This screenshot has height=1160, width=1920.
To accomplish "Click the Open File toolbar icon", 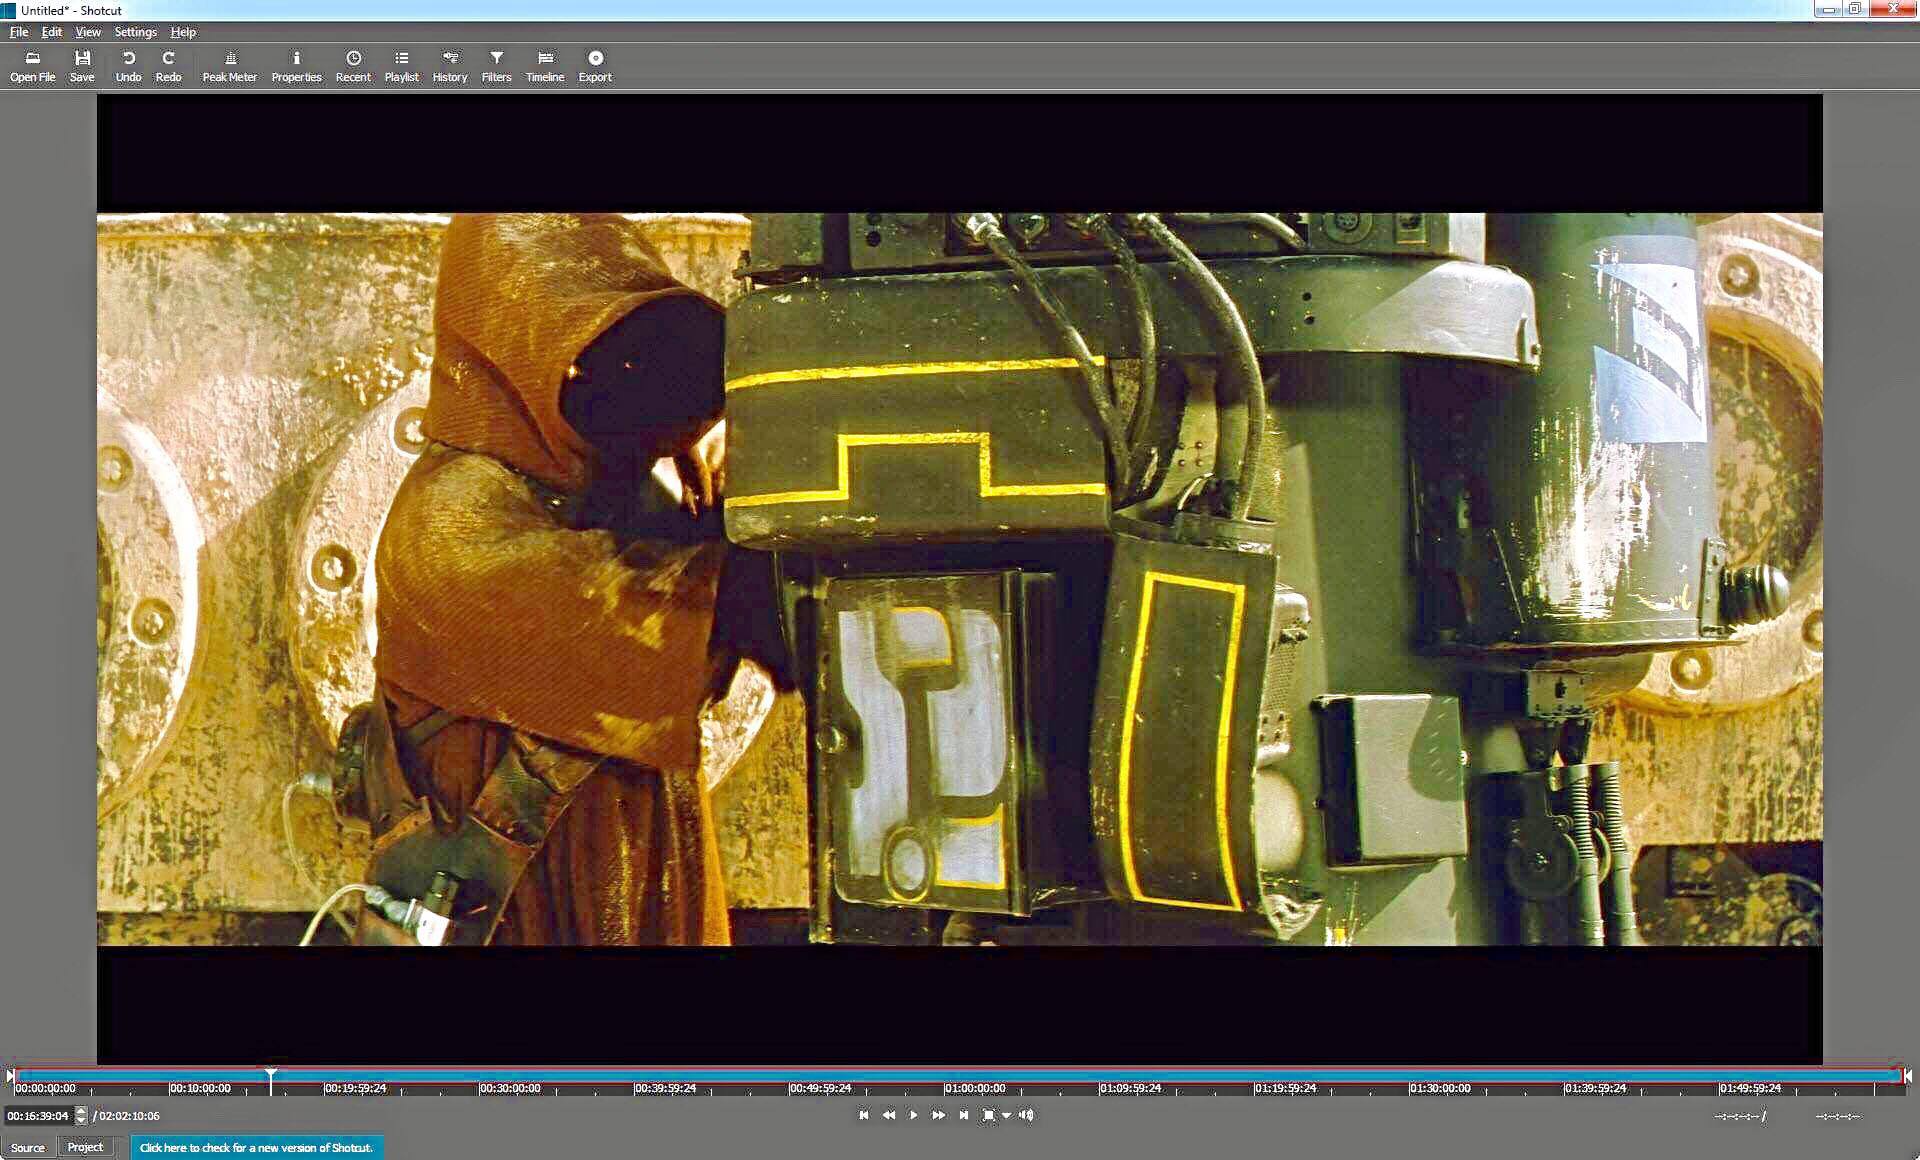I will pos(32,66).
